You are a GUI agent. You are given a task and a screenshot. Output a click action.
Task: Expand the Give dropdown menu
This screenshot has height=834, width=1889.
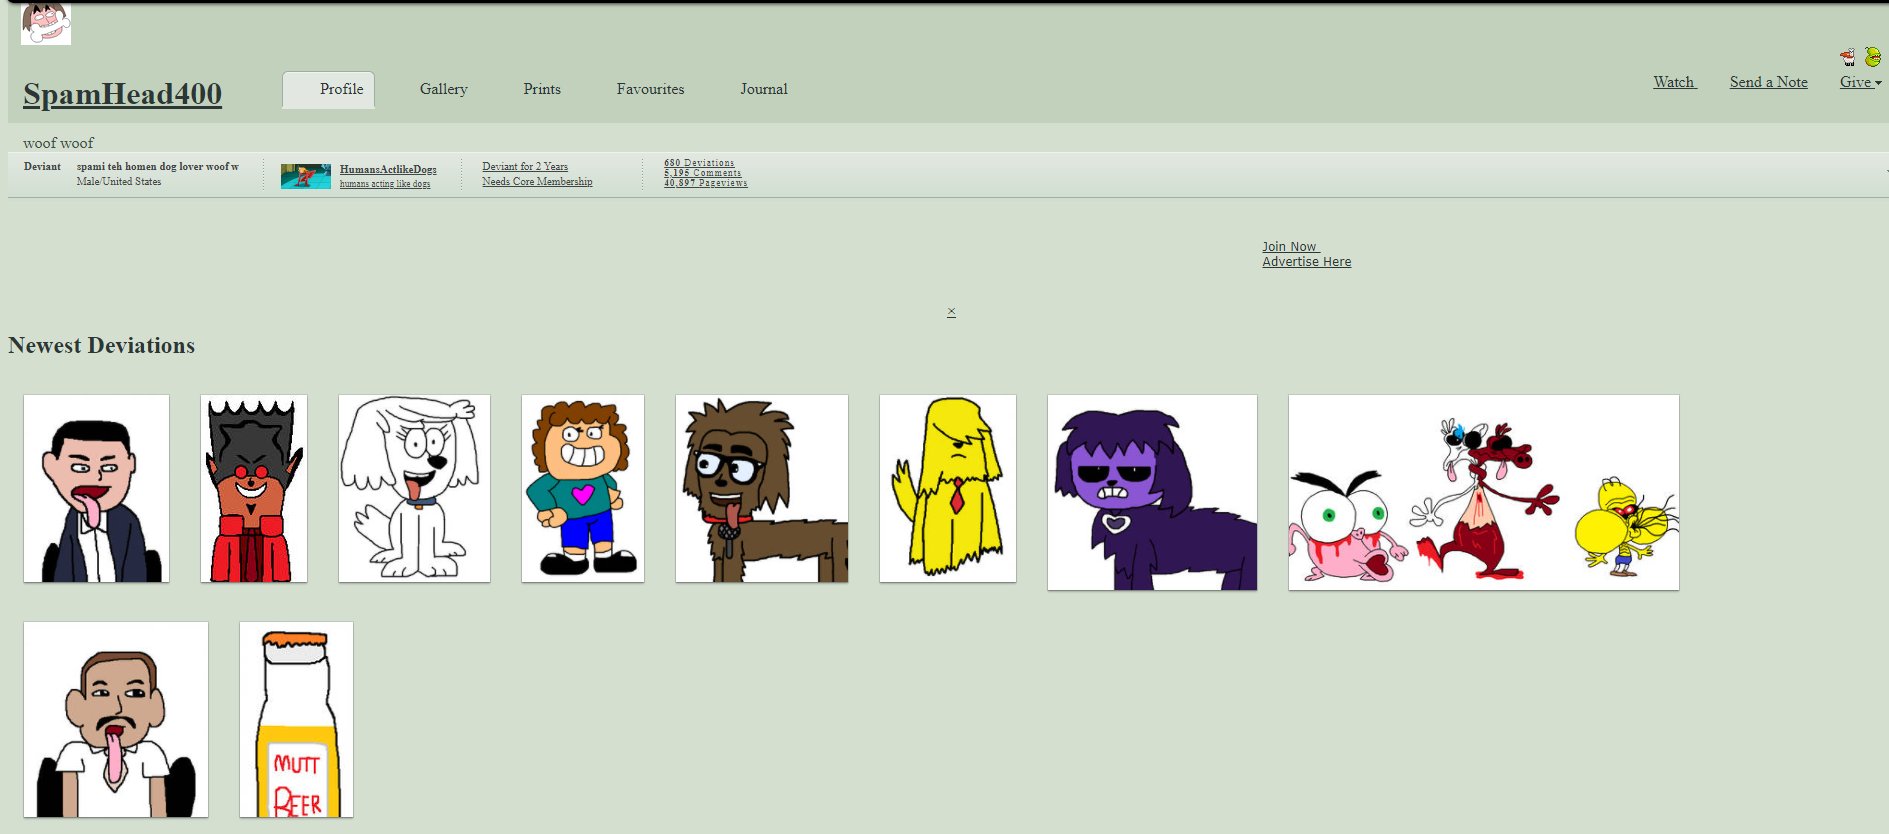click(x=1860, y=82)
